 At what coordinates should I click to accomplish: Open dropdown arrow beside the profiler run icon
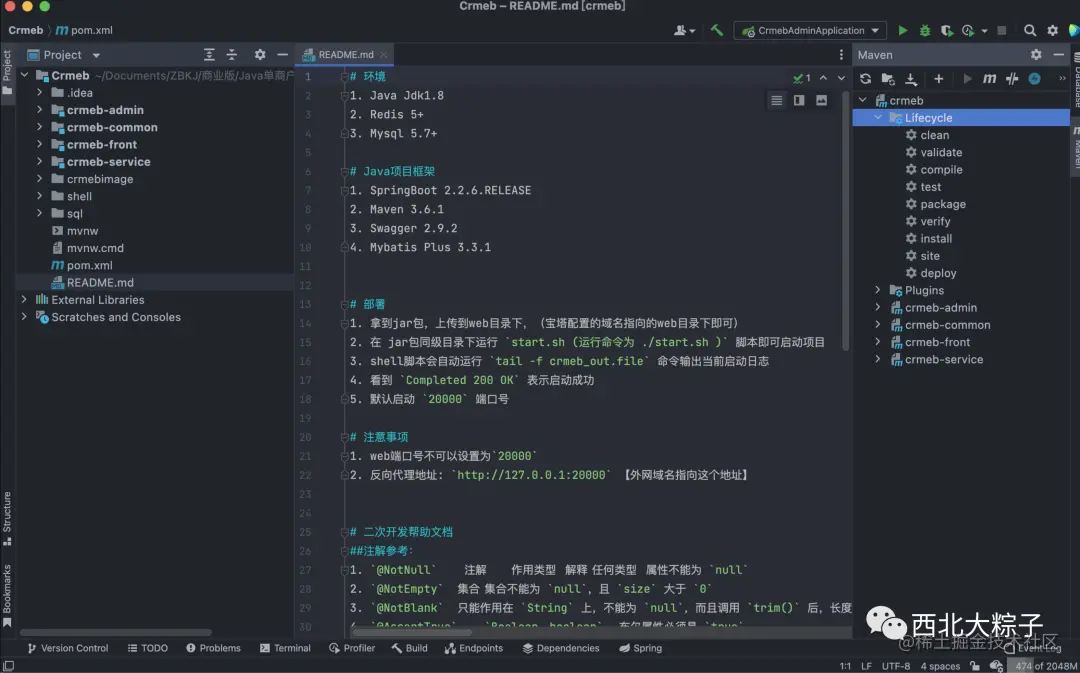[984, 31]
